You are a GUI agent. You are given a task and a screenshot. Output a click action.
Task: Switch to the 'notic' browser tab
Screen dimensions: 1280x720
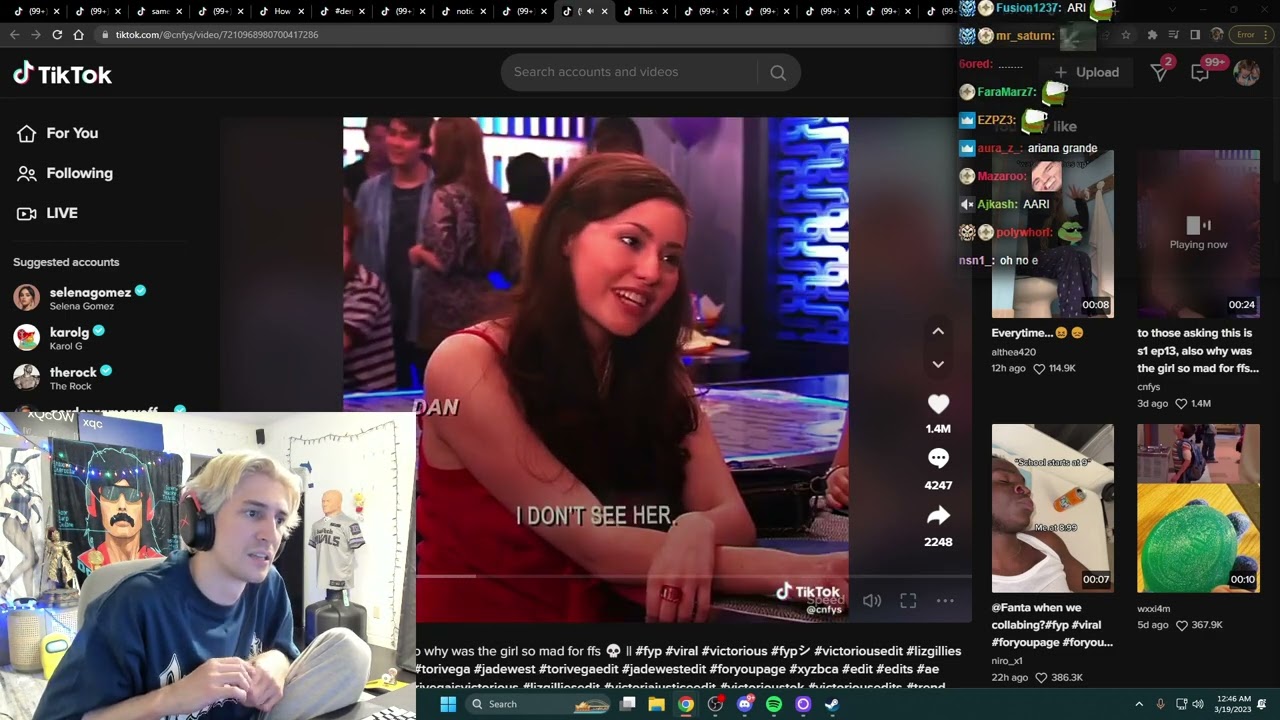coord(464,11)
